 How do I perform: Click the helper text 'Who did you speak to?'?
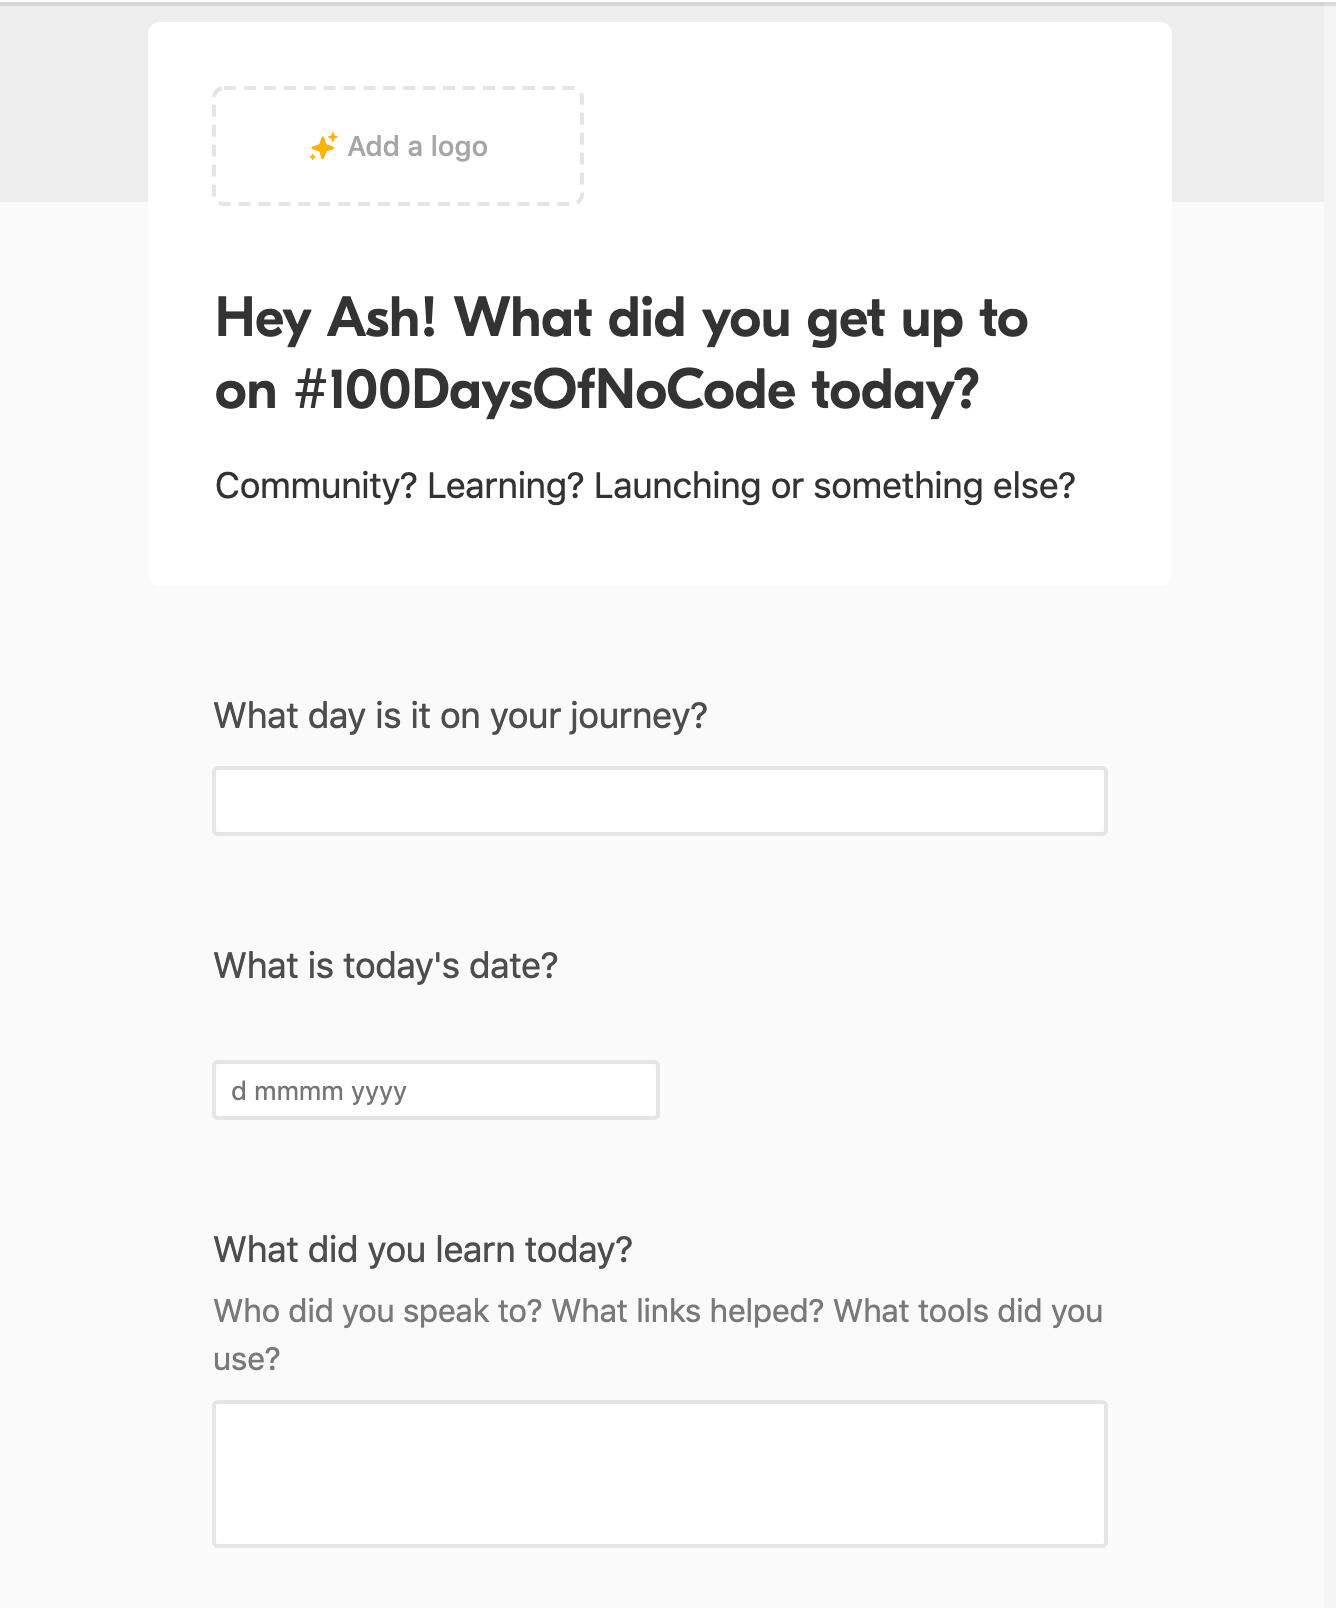click(377, 1311)
